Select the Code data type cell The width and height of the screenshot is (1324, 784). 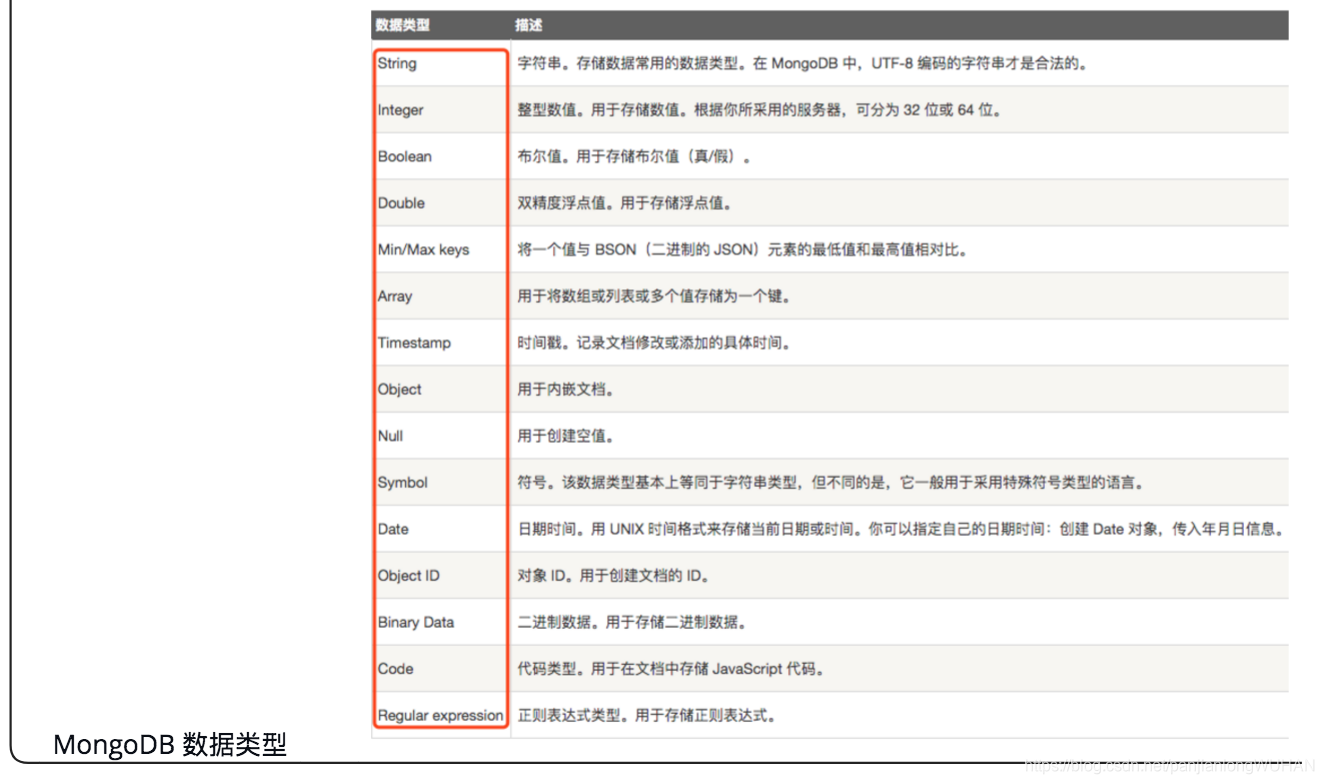pos(395,668)
